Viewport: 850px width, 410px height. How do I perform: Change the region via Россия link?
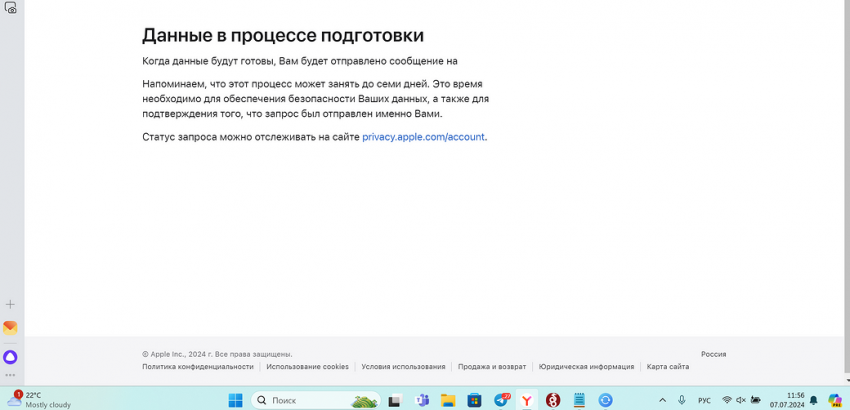[713, 354]
